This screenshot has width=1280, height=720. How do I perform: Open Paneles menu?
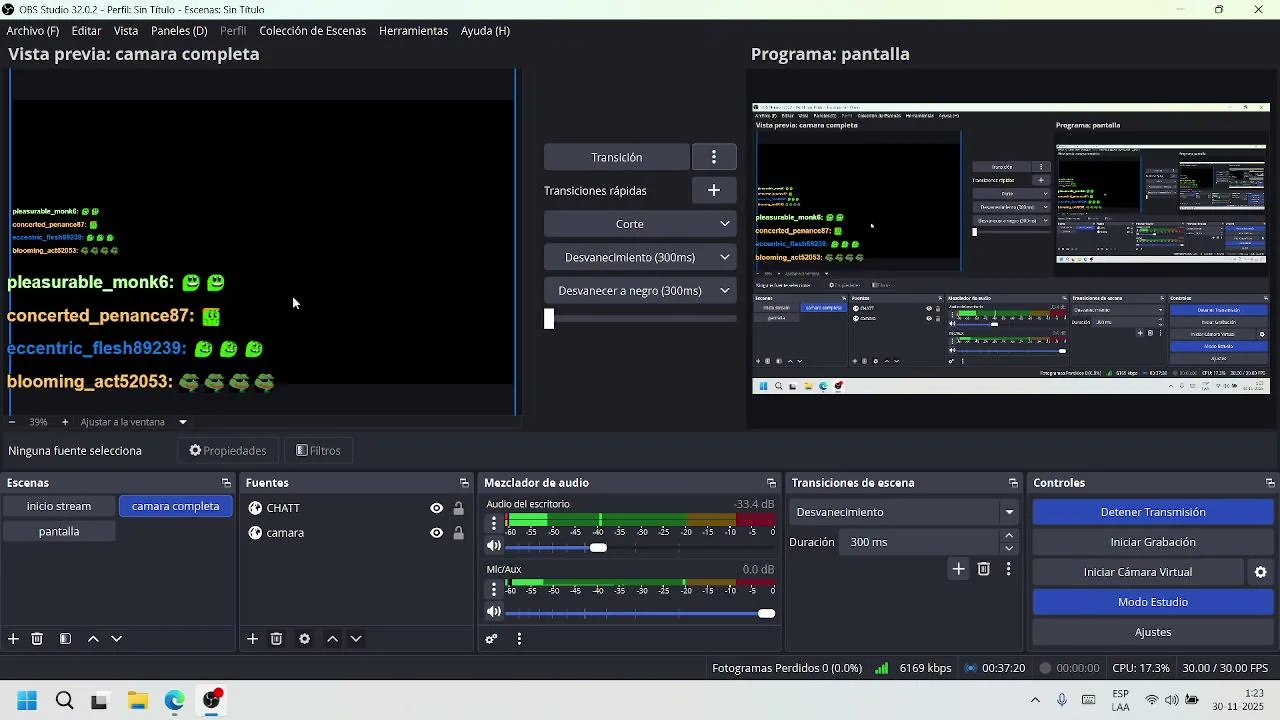pos(179,31)
